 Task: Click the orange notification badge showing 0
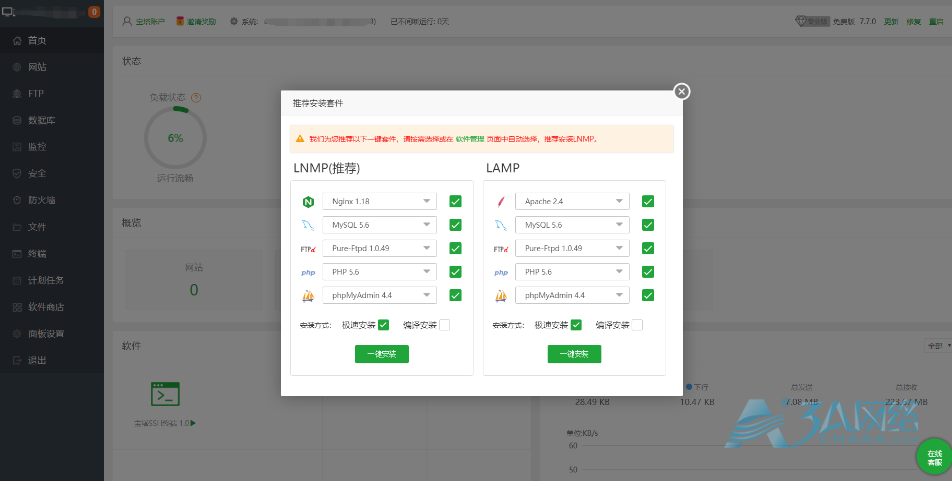point(94,12)
